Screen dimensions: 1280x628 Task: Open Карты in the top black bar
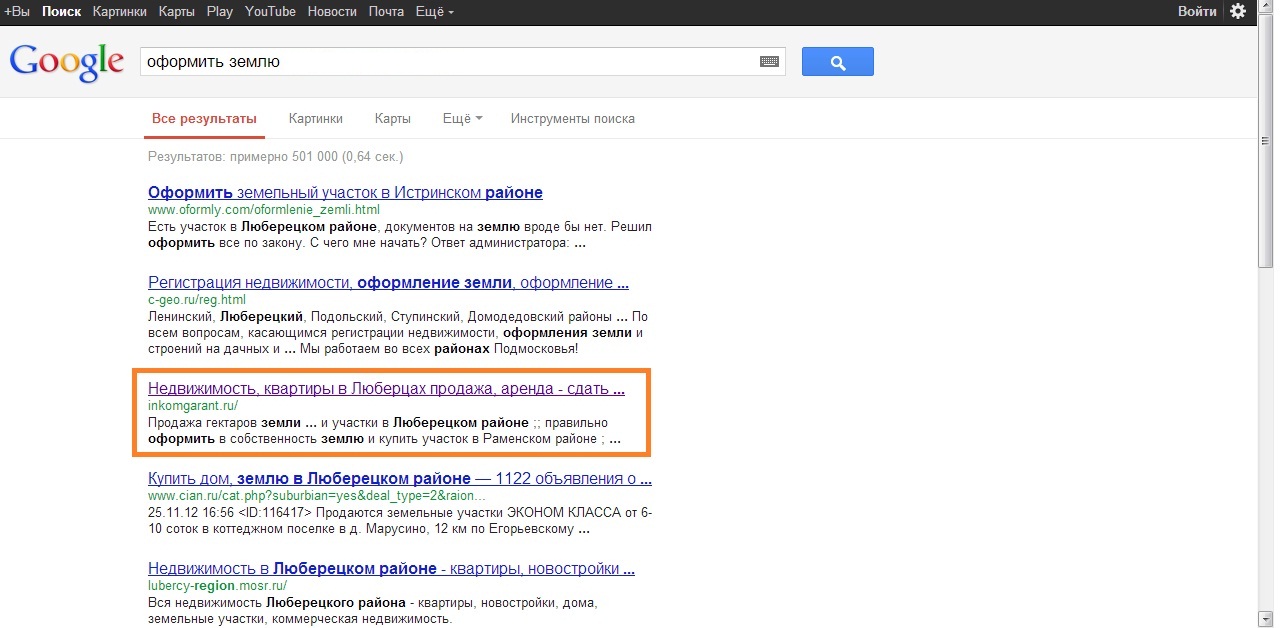[x=176, y=11]
